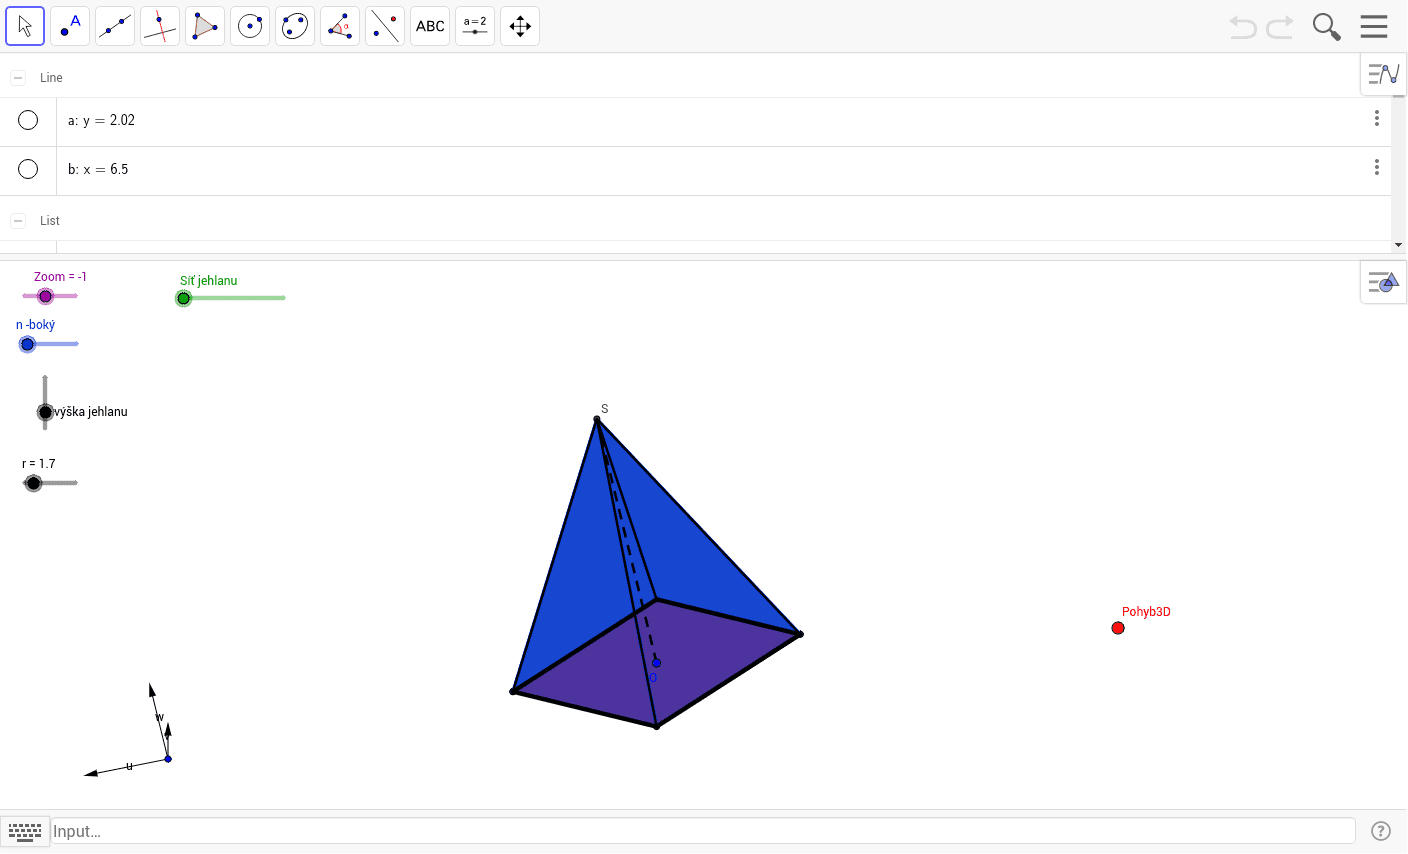1408x854 pixels.
Task: Click the red Pohyb3D point
Action: pyautogui.click(x=1118, y=628)
